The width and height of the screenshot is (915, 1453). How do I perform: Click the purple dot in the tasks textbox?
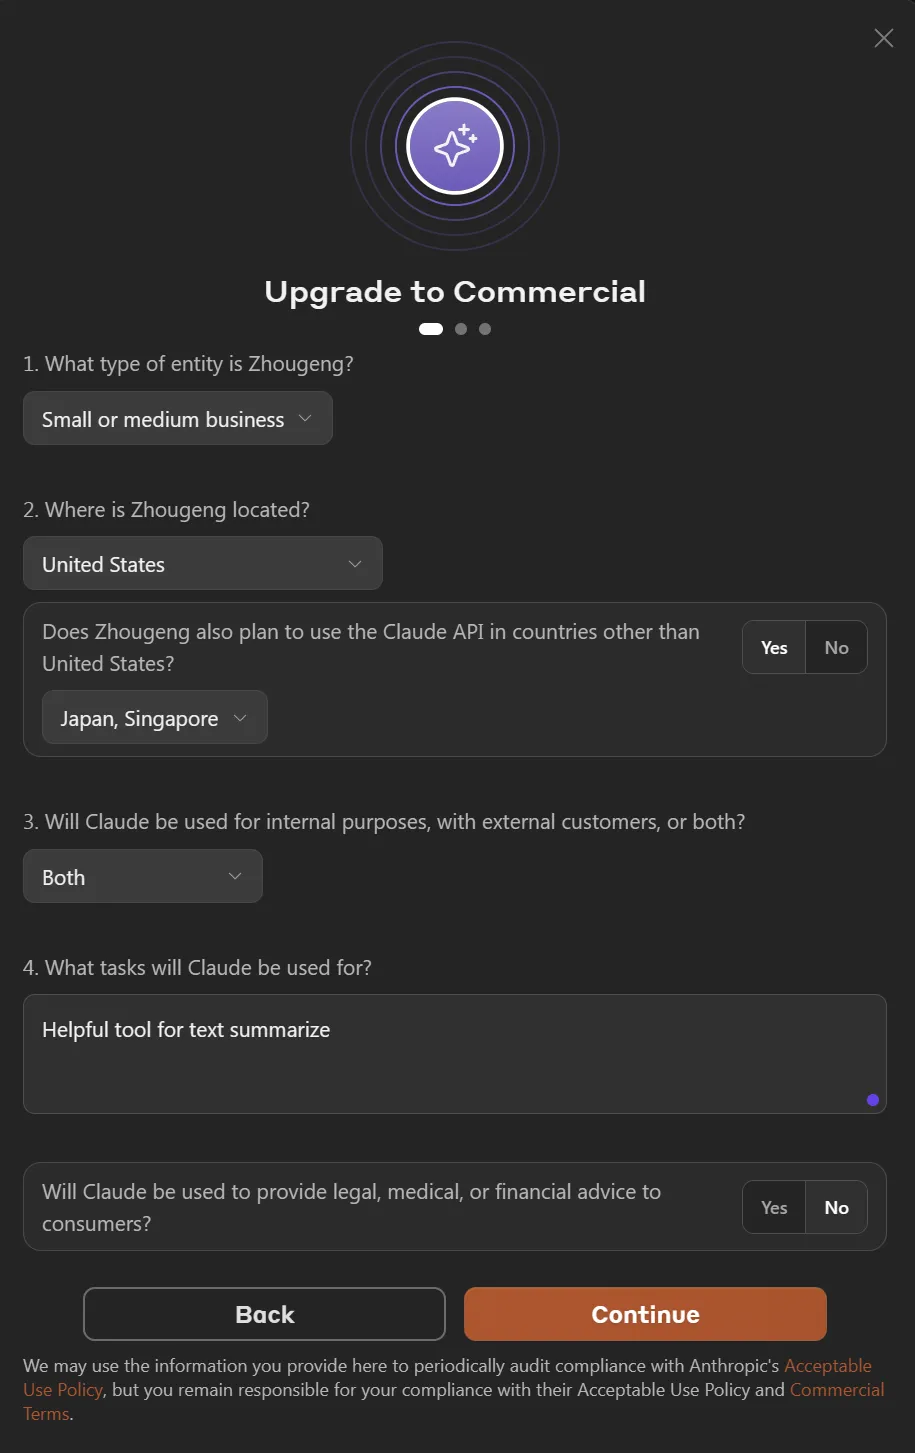873,1100
